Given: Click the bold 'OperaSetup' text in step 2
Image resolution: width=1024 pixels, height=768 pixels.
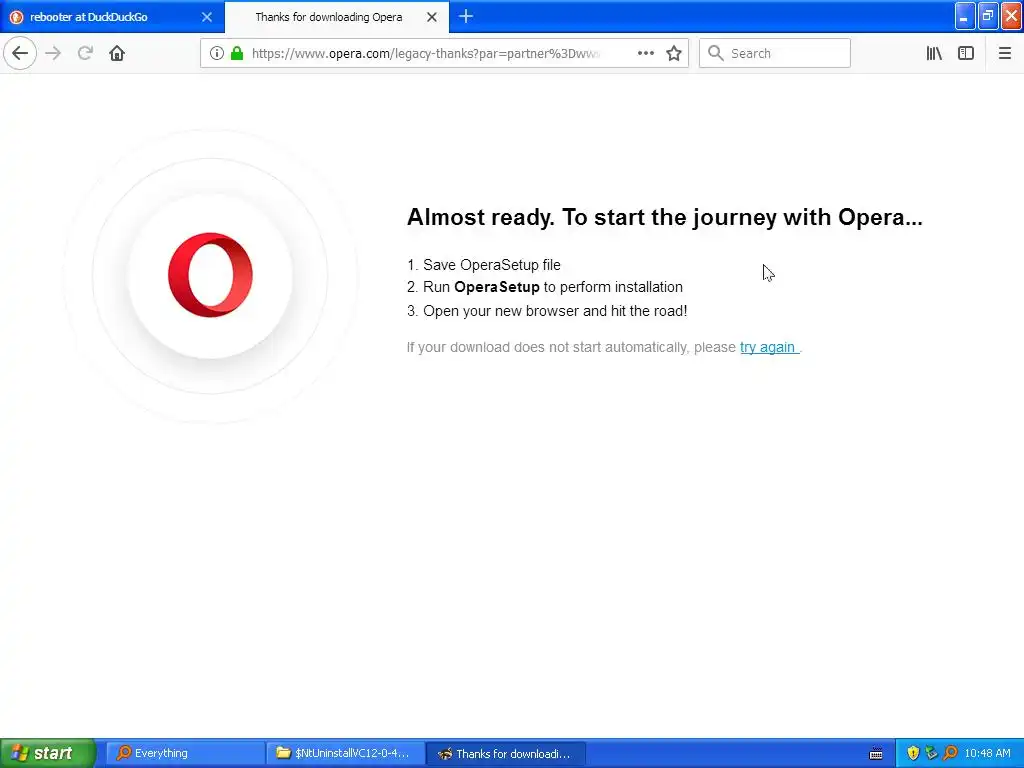Looking at the screenshot, I should pyautogui.click(x=497, y=287).
